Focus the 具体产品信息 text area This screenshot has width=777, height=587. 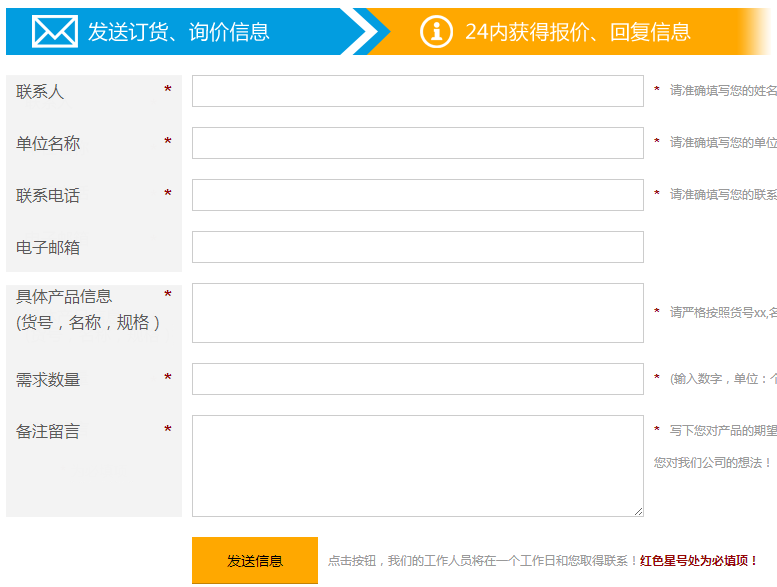pyautogui.click(x=417, y=313)
